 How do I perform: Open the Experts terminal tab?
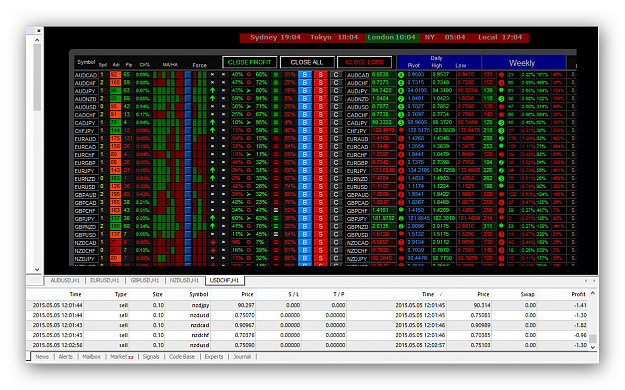pos(214,357)
